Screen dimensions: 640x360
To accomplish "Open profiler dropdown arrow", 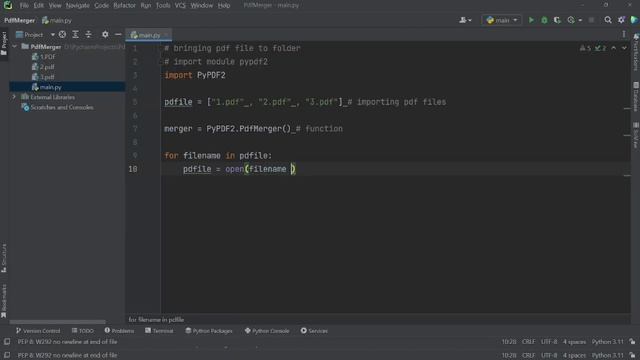I will coord(580,20).
